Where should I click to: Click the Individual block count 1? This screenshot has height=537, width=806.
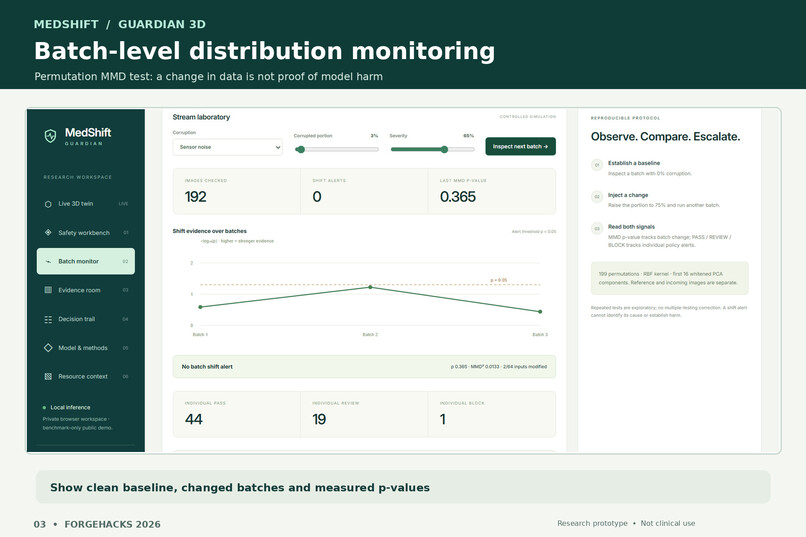coord(443,419)
